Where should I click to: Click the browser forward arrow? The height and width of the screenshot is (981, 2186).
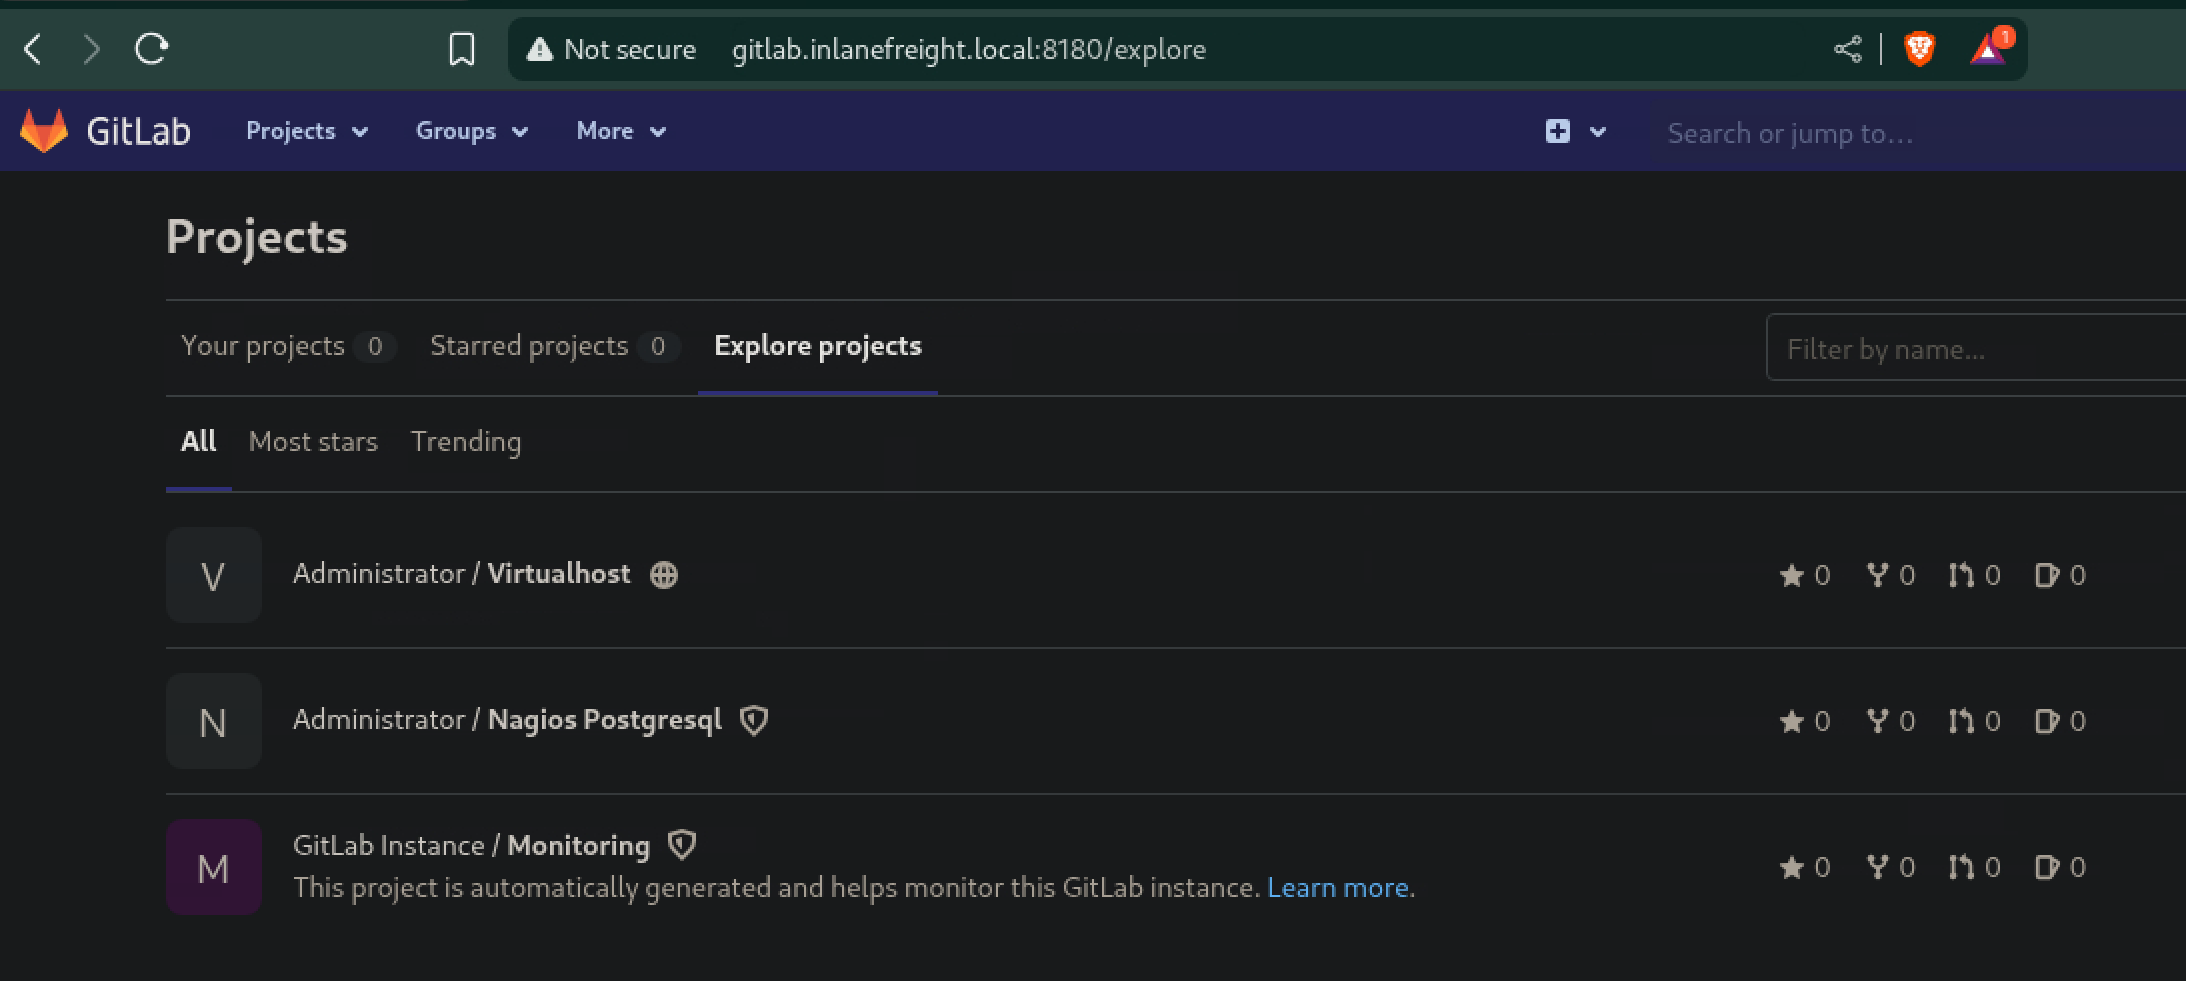click(92, 48)
